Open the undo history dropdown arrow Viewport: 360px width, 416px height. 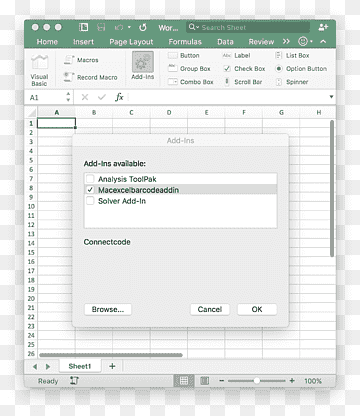[129, 27]
